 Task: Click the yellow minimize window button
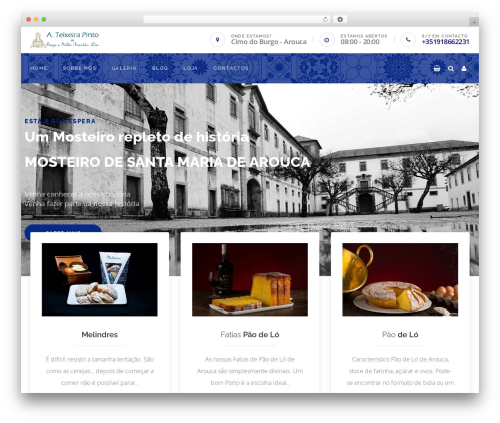(x=36, y=19)
